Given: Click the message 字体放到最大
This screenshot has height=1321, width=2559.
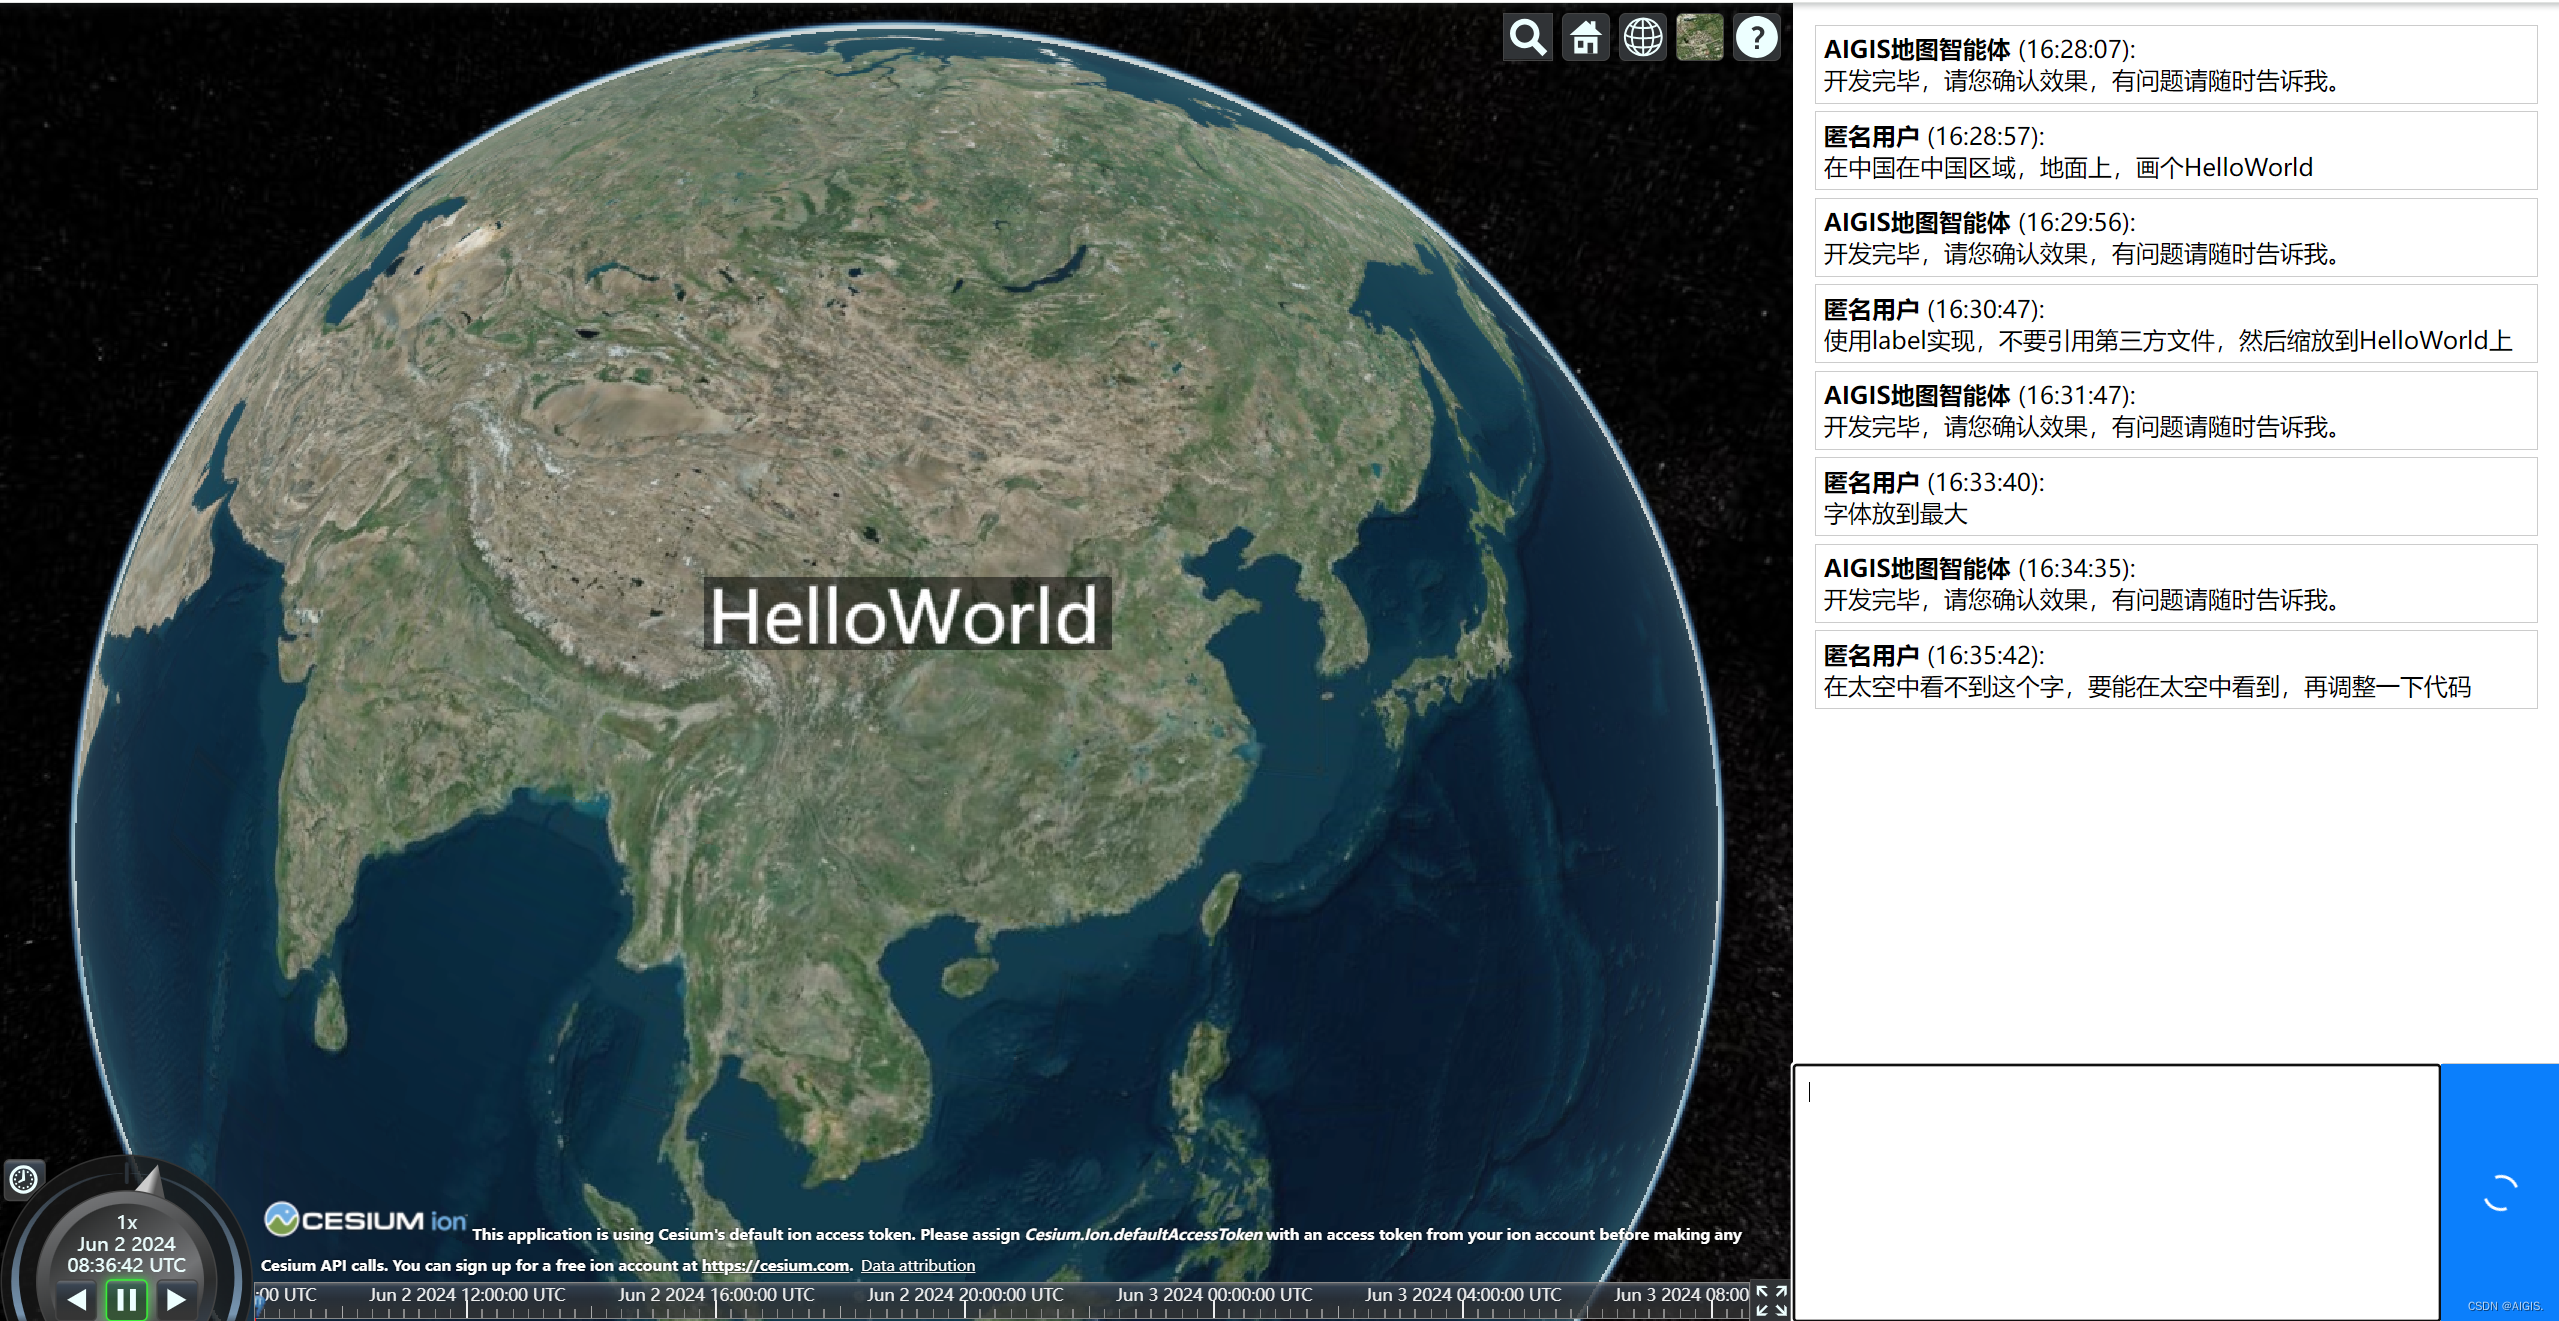Looking at the screenshot, I should click(x=1896, y=514).
